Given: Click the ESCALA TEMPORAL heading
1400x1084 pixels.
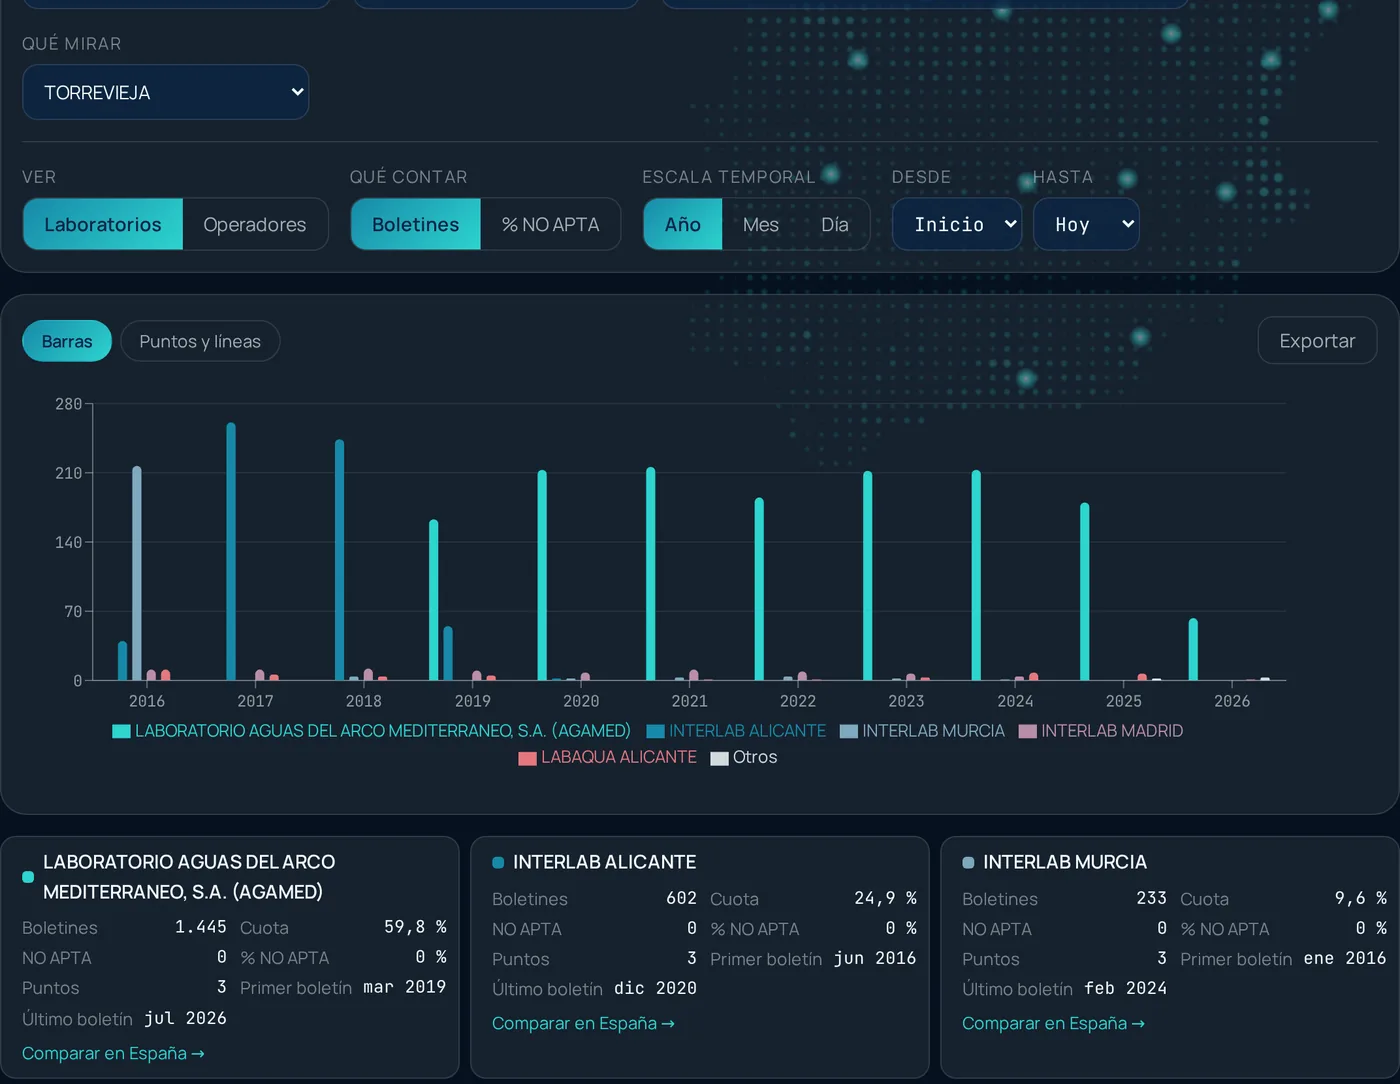Looking at the screenshot, I should (x=729, y=177).
